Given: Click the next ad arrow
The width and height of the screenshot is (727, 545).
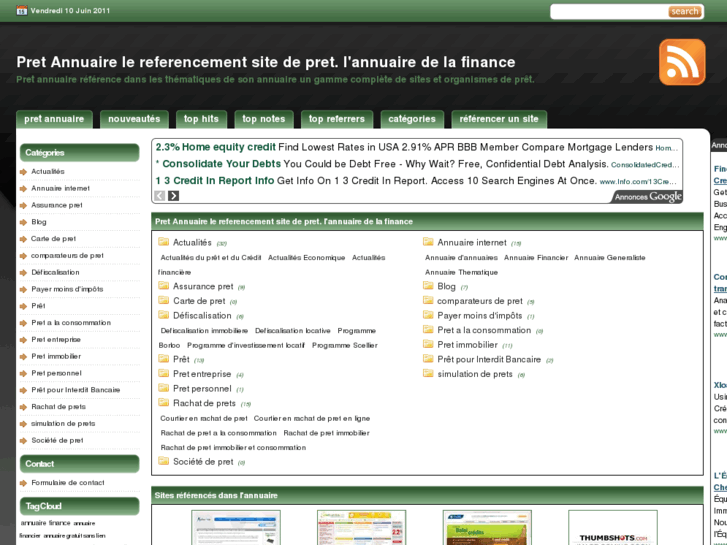Looking at the screenshot, I should tap(173, 196).
